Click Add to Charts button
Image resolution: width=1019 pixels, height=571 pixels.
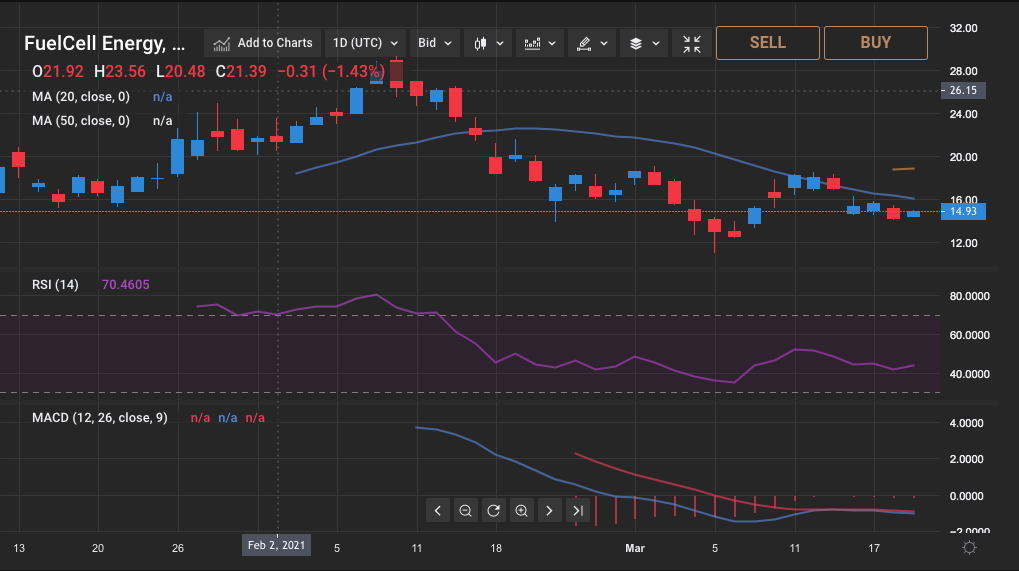pos(263,43)
